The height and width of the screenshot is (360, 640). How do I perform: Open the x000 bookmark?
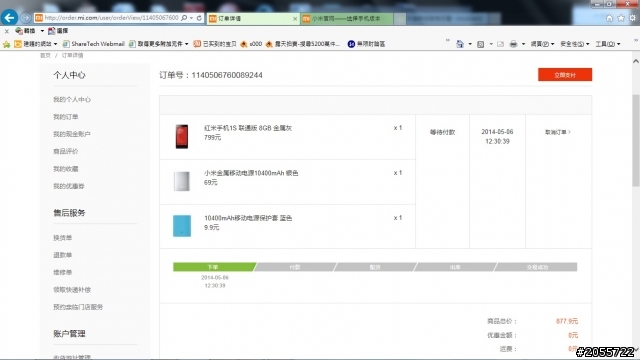tap(251, 44)
